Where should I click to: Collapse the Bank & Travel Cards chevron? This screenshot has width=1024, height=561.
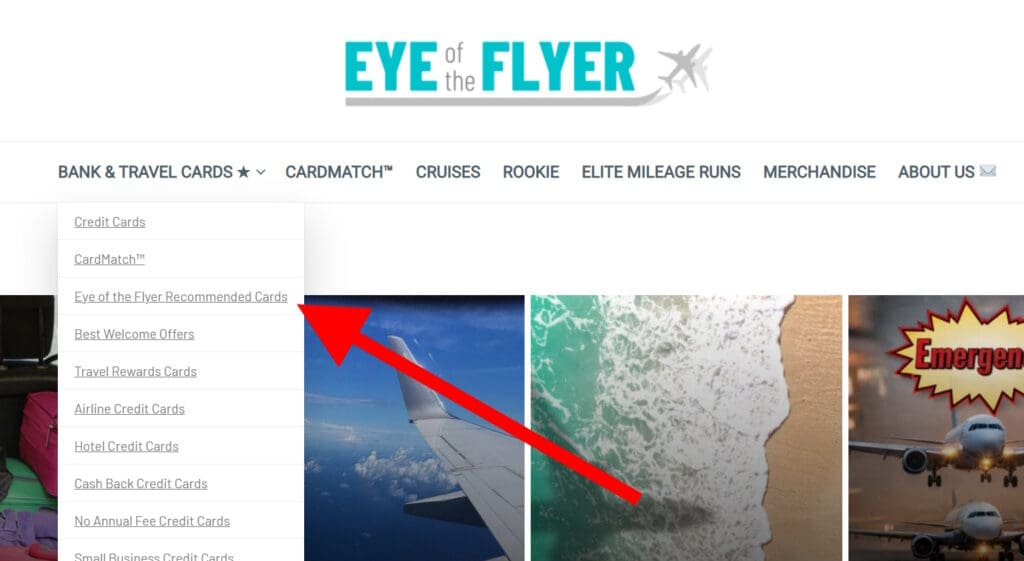pos(261,172)
